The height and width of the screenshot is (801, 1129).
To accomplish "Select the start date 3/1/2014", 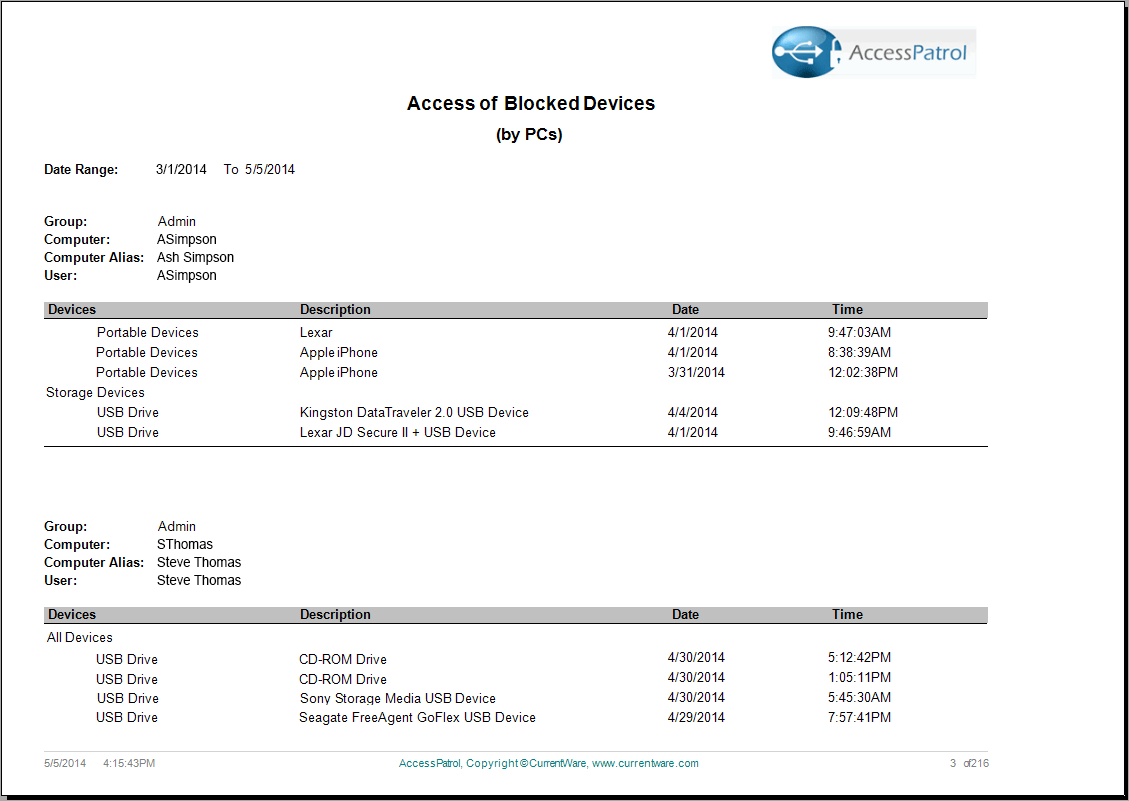I will (181, 170).
